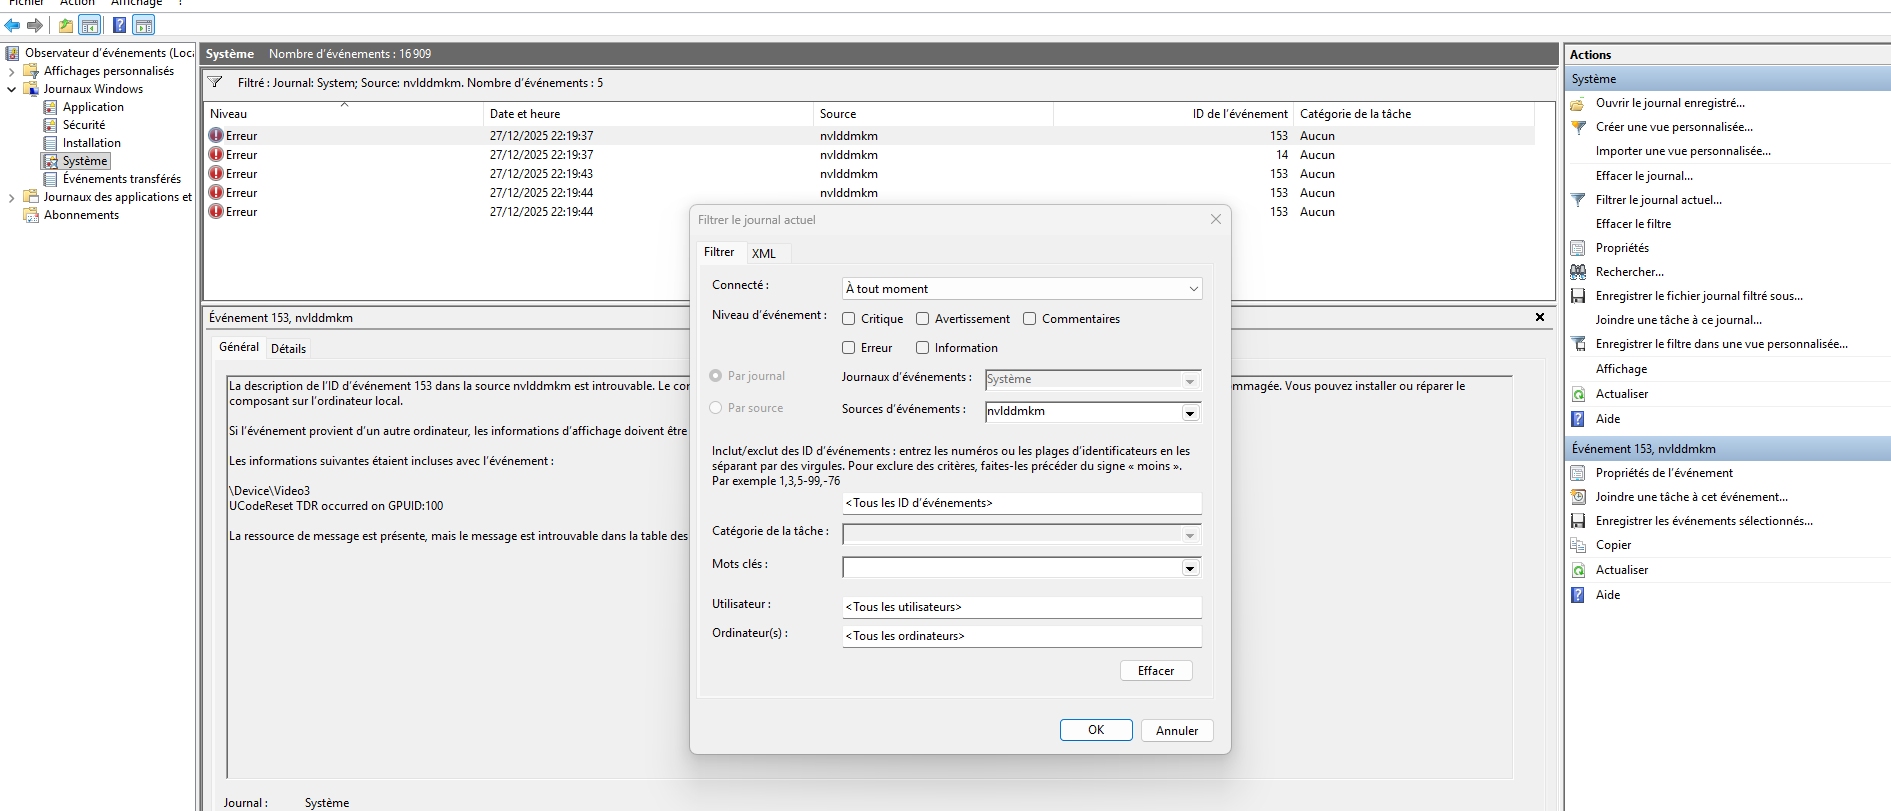Click the green Actualiser icon under Système
Image resolution: width=1891 pixels, height=811 pixels.
pyautogui.click(x=1578, y=394)
